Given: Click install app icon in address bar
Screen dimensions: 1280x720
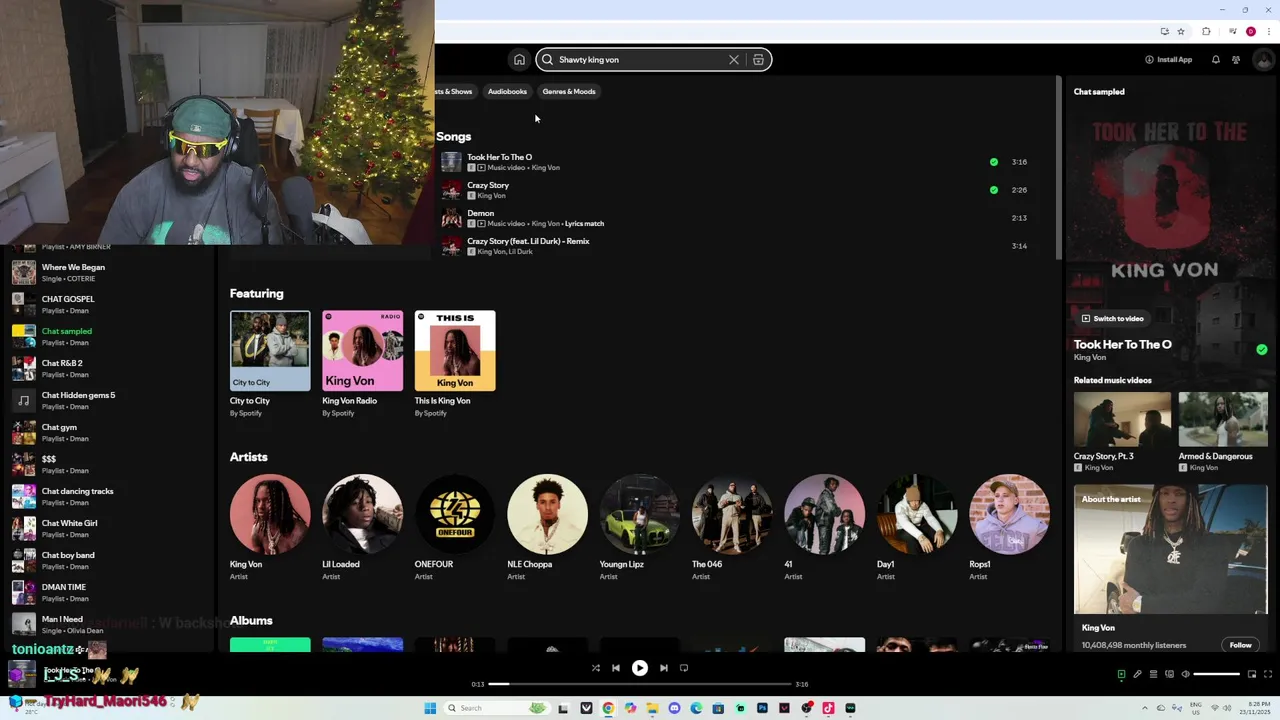Looking at the screenshot, I should coord(1164,31).
